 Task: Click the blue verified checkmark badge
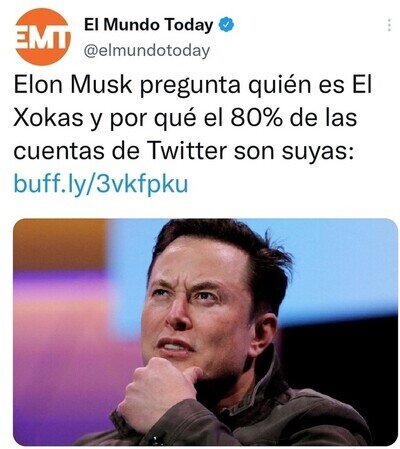[x=226, y=25]
